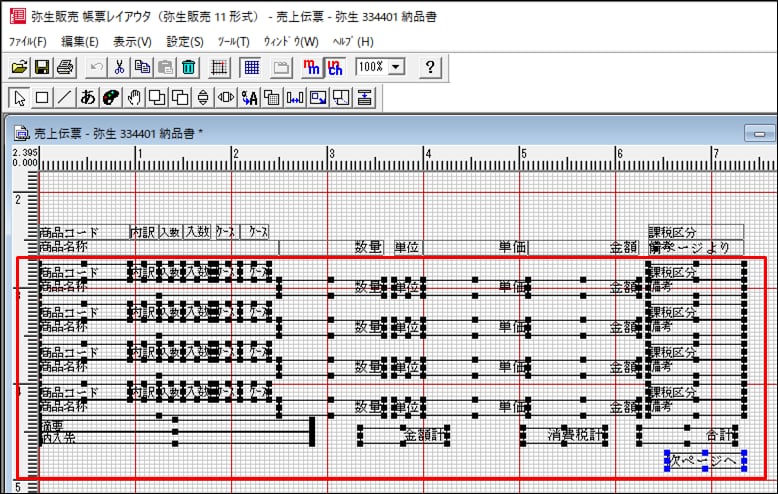Click the font settings A icon
The image size is (778, 494).
click(x=249, y=98)
